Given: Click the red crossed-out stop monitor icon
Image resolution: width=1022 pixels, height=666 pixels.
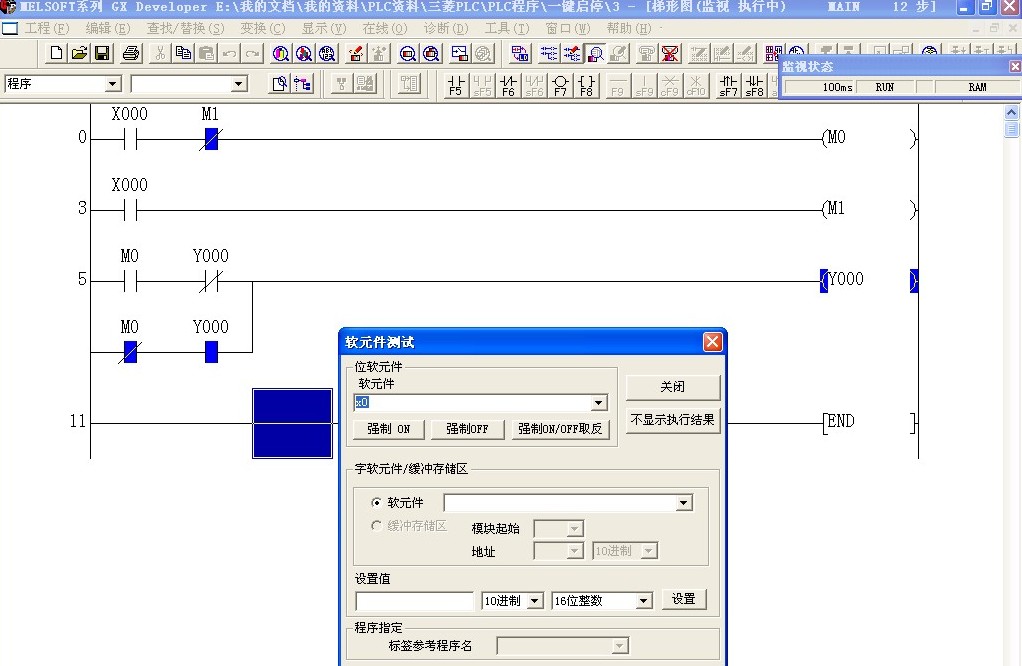Looking at the screenshot, I should 670,53.
